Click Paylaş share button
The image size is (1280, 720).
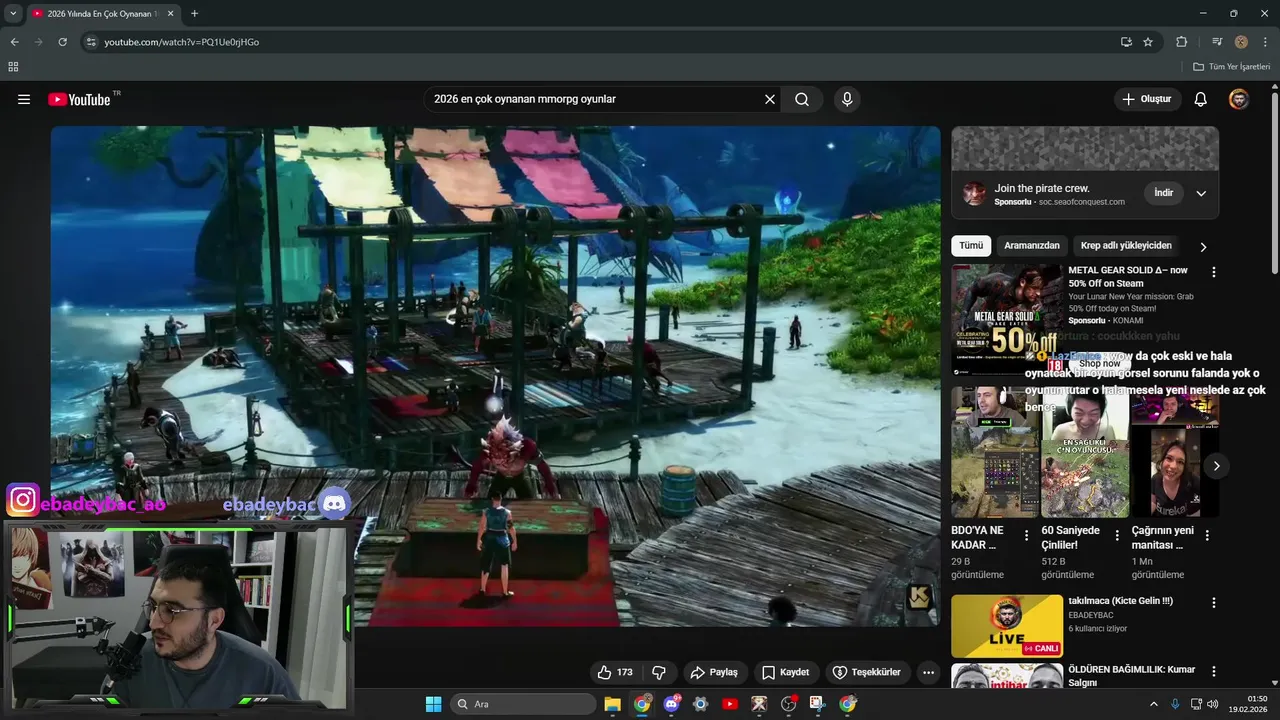(x=714, y=672)
